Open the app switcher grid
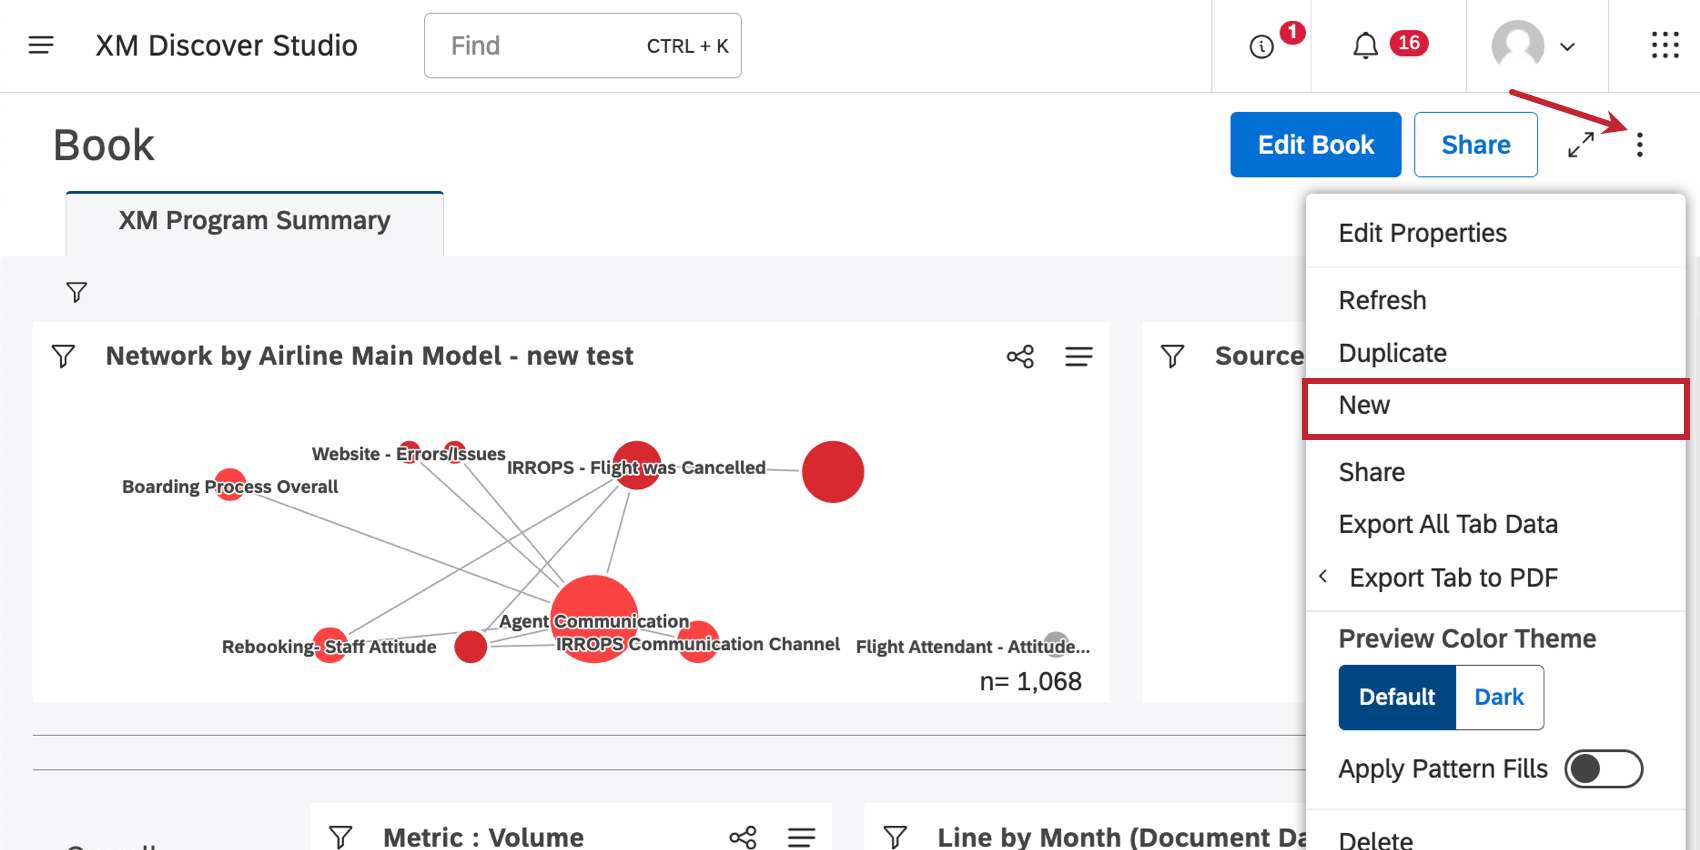The width and height of the screenshot is (1700, 850). (x=1665, y=45)
